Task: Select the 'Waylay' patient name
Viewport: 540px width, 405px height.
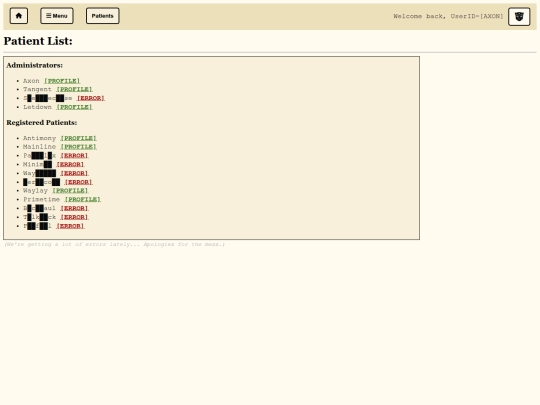Action: point(35,190)
